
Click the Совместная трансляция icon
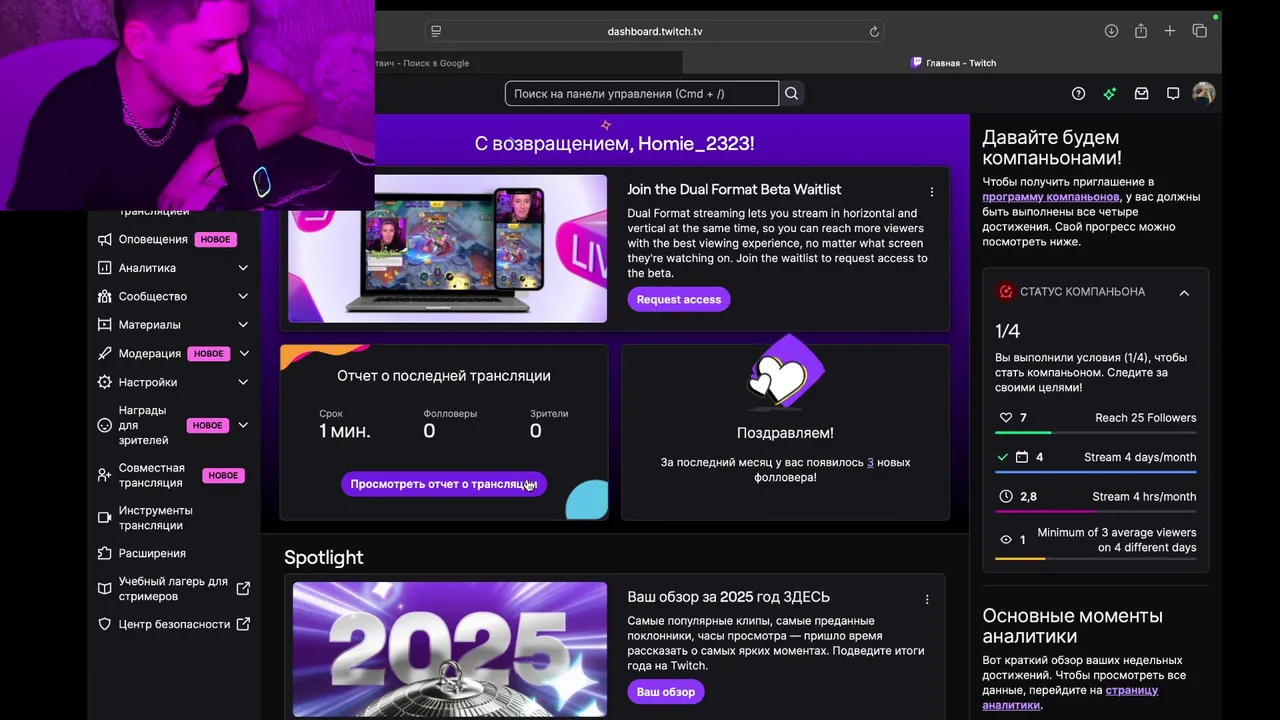coord(104,475)
